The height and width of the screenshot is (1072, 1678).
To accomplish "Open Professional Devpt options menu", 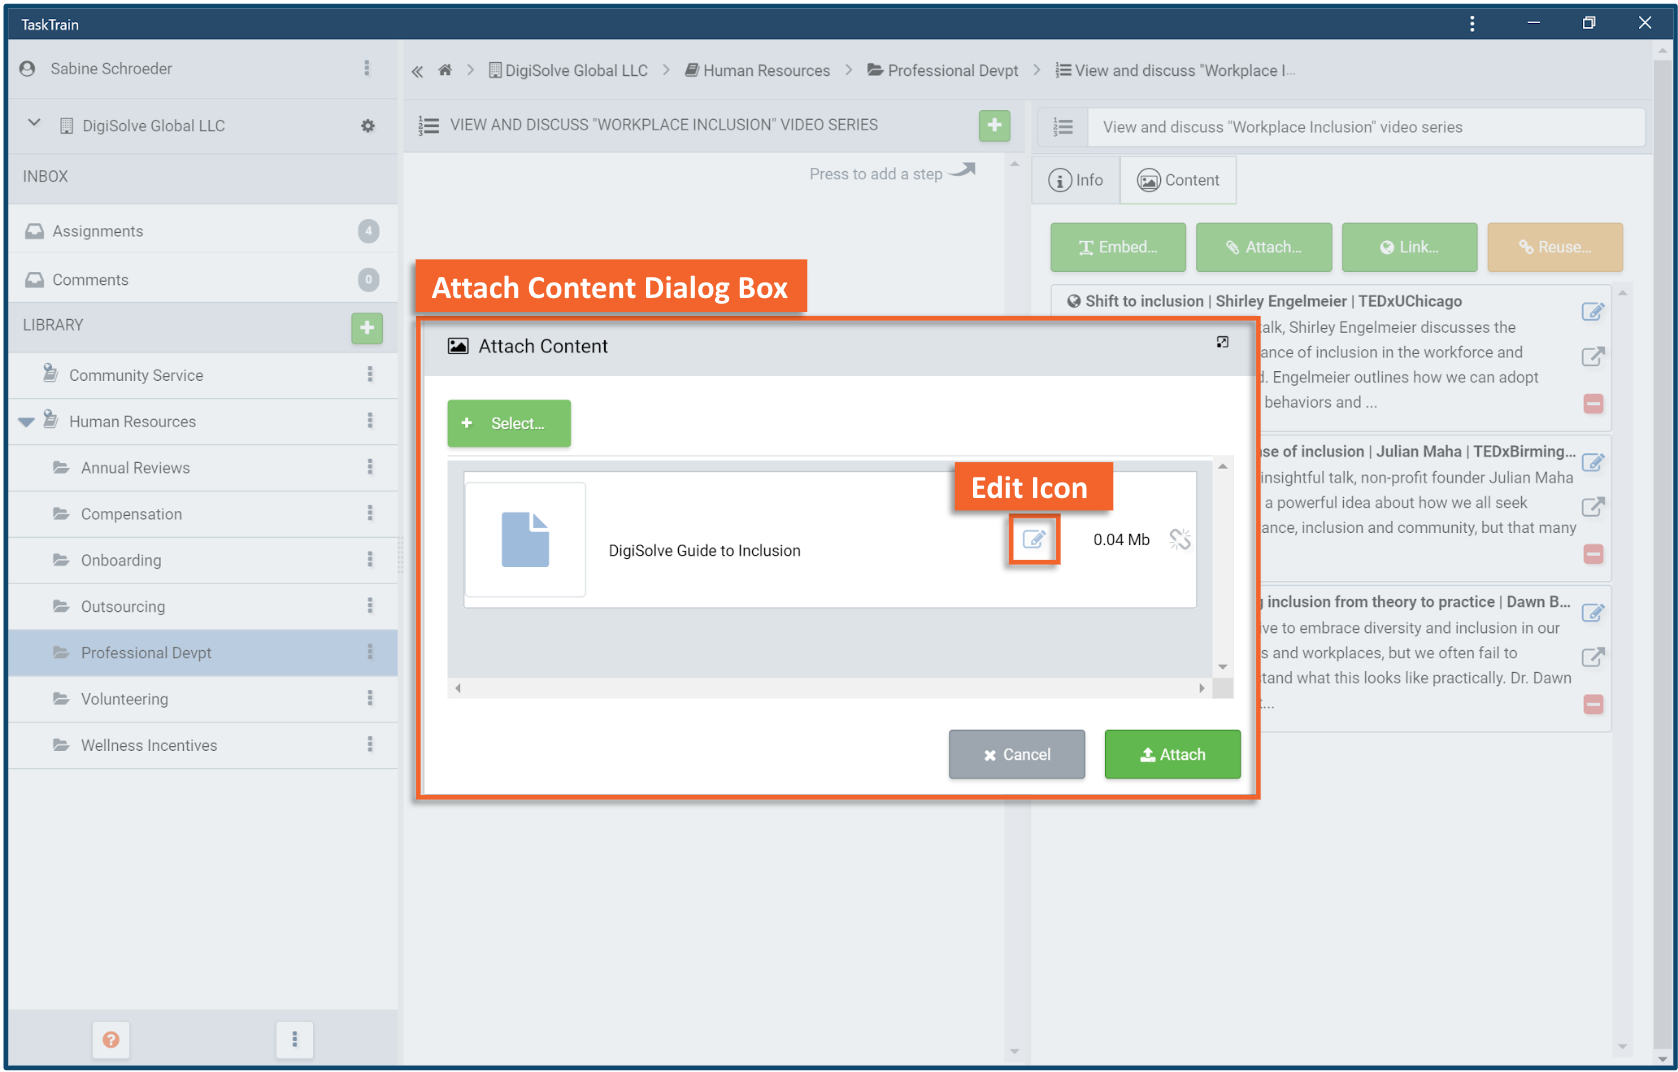I will [x=370, y=652].
